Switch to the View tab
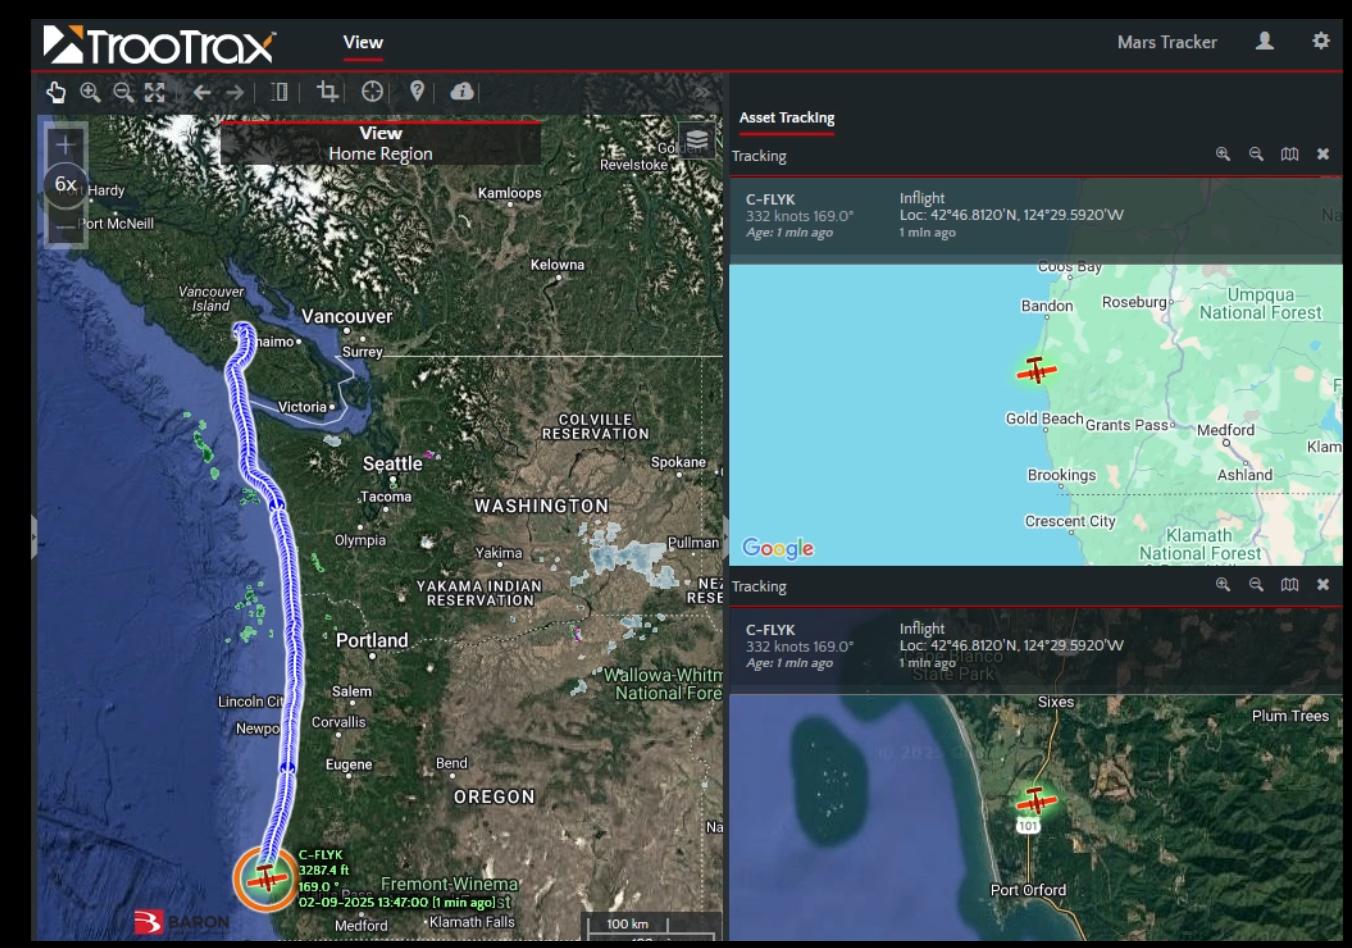 (363, 42)
